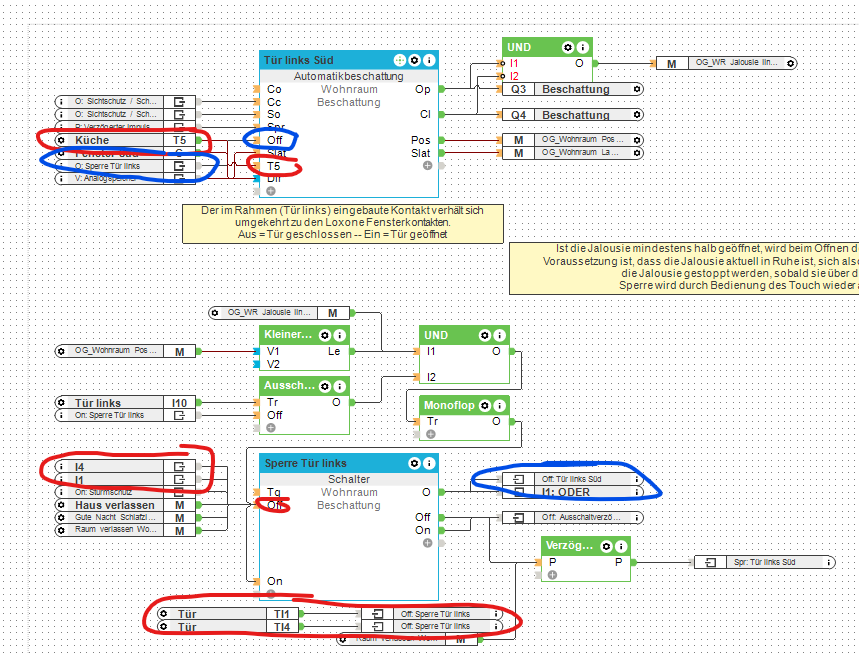Toggle inverted I2 input on top UND block
859x654 pixels.
502,76
